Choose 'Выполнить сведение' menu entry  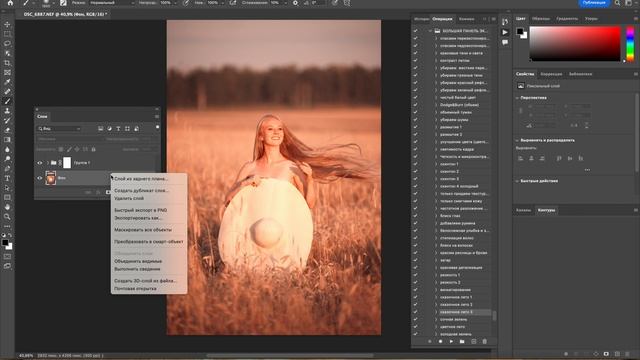pyautogui.click(x=137, y=269)
